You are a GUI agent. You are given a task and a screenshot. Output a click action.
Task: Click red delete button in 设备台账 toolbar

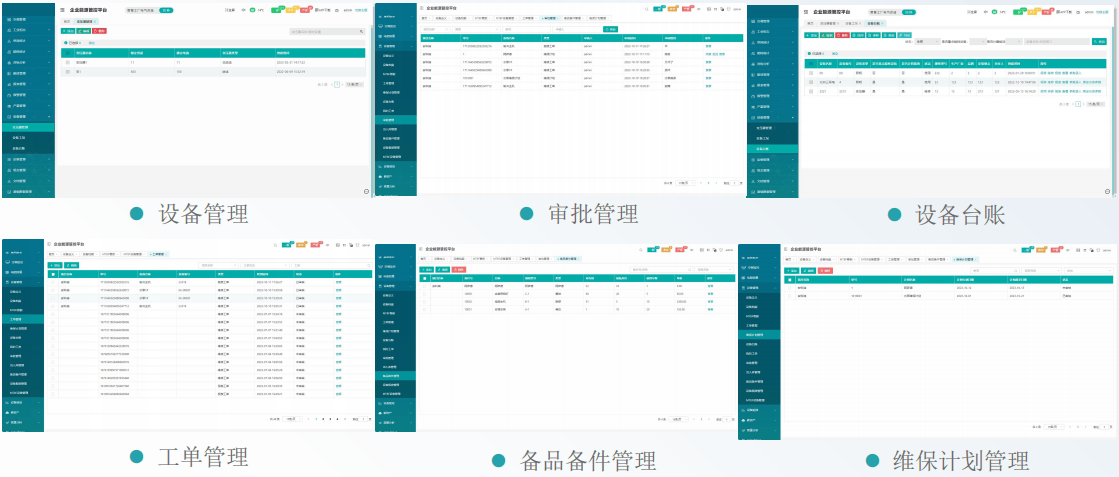[842, 35]
